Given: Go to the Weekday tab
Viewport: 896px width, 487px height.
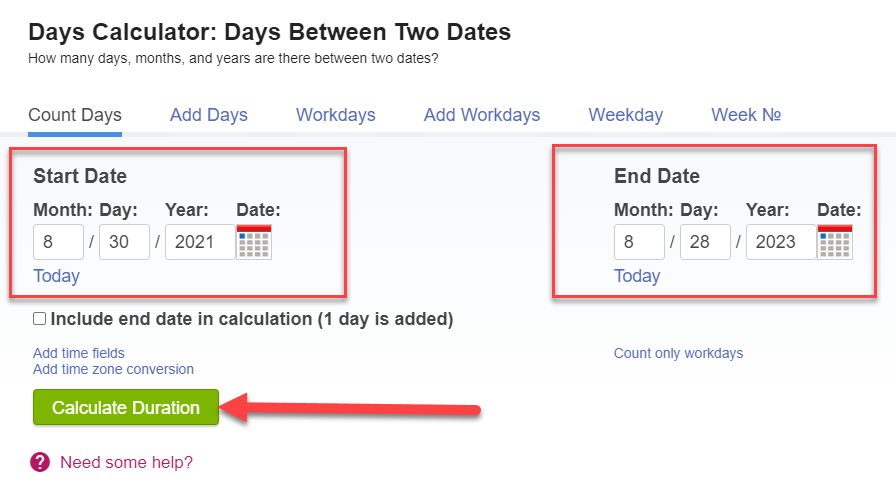Looking at the screenshot, I should [626, 115].
